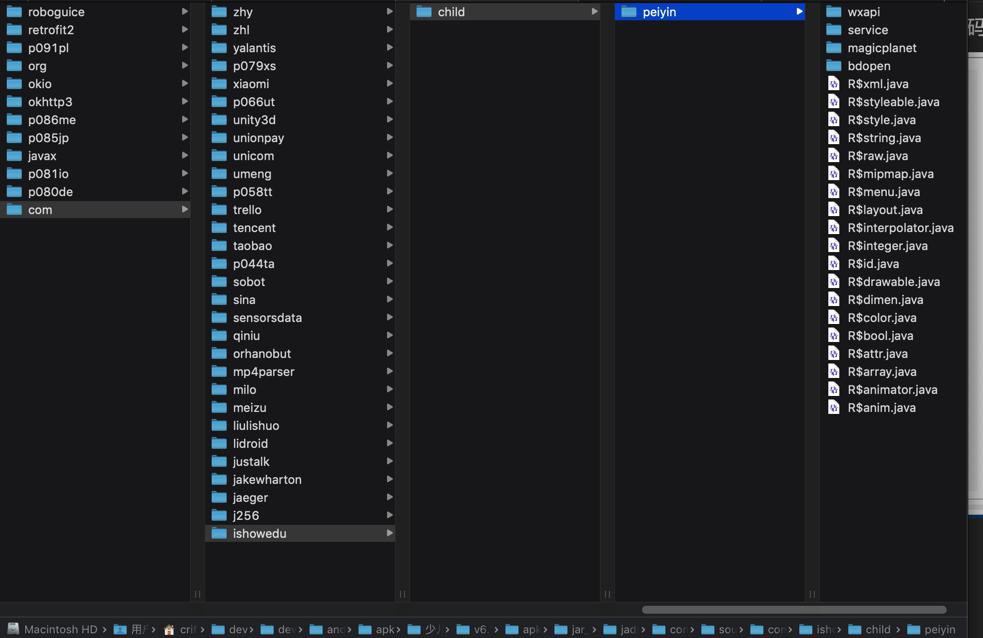Select the R$integer.java file
This screenshot has height=638, width=983.
click(892, 246)
